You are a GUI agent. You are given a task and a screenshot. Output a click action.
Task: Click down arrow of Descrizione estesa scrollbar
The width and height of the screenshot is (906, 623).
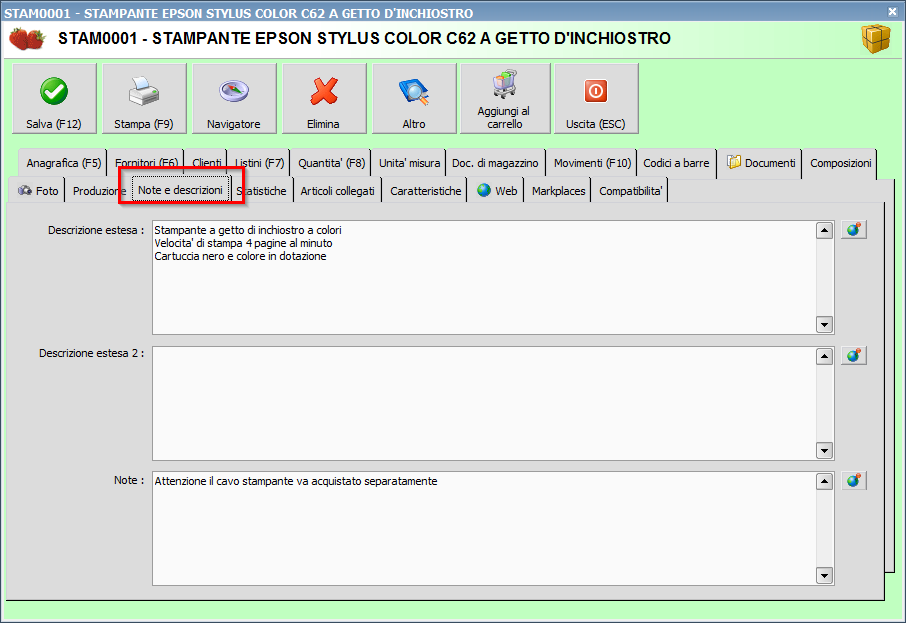[825, 324]
